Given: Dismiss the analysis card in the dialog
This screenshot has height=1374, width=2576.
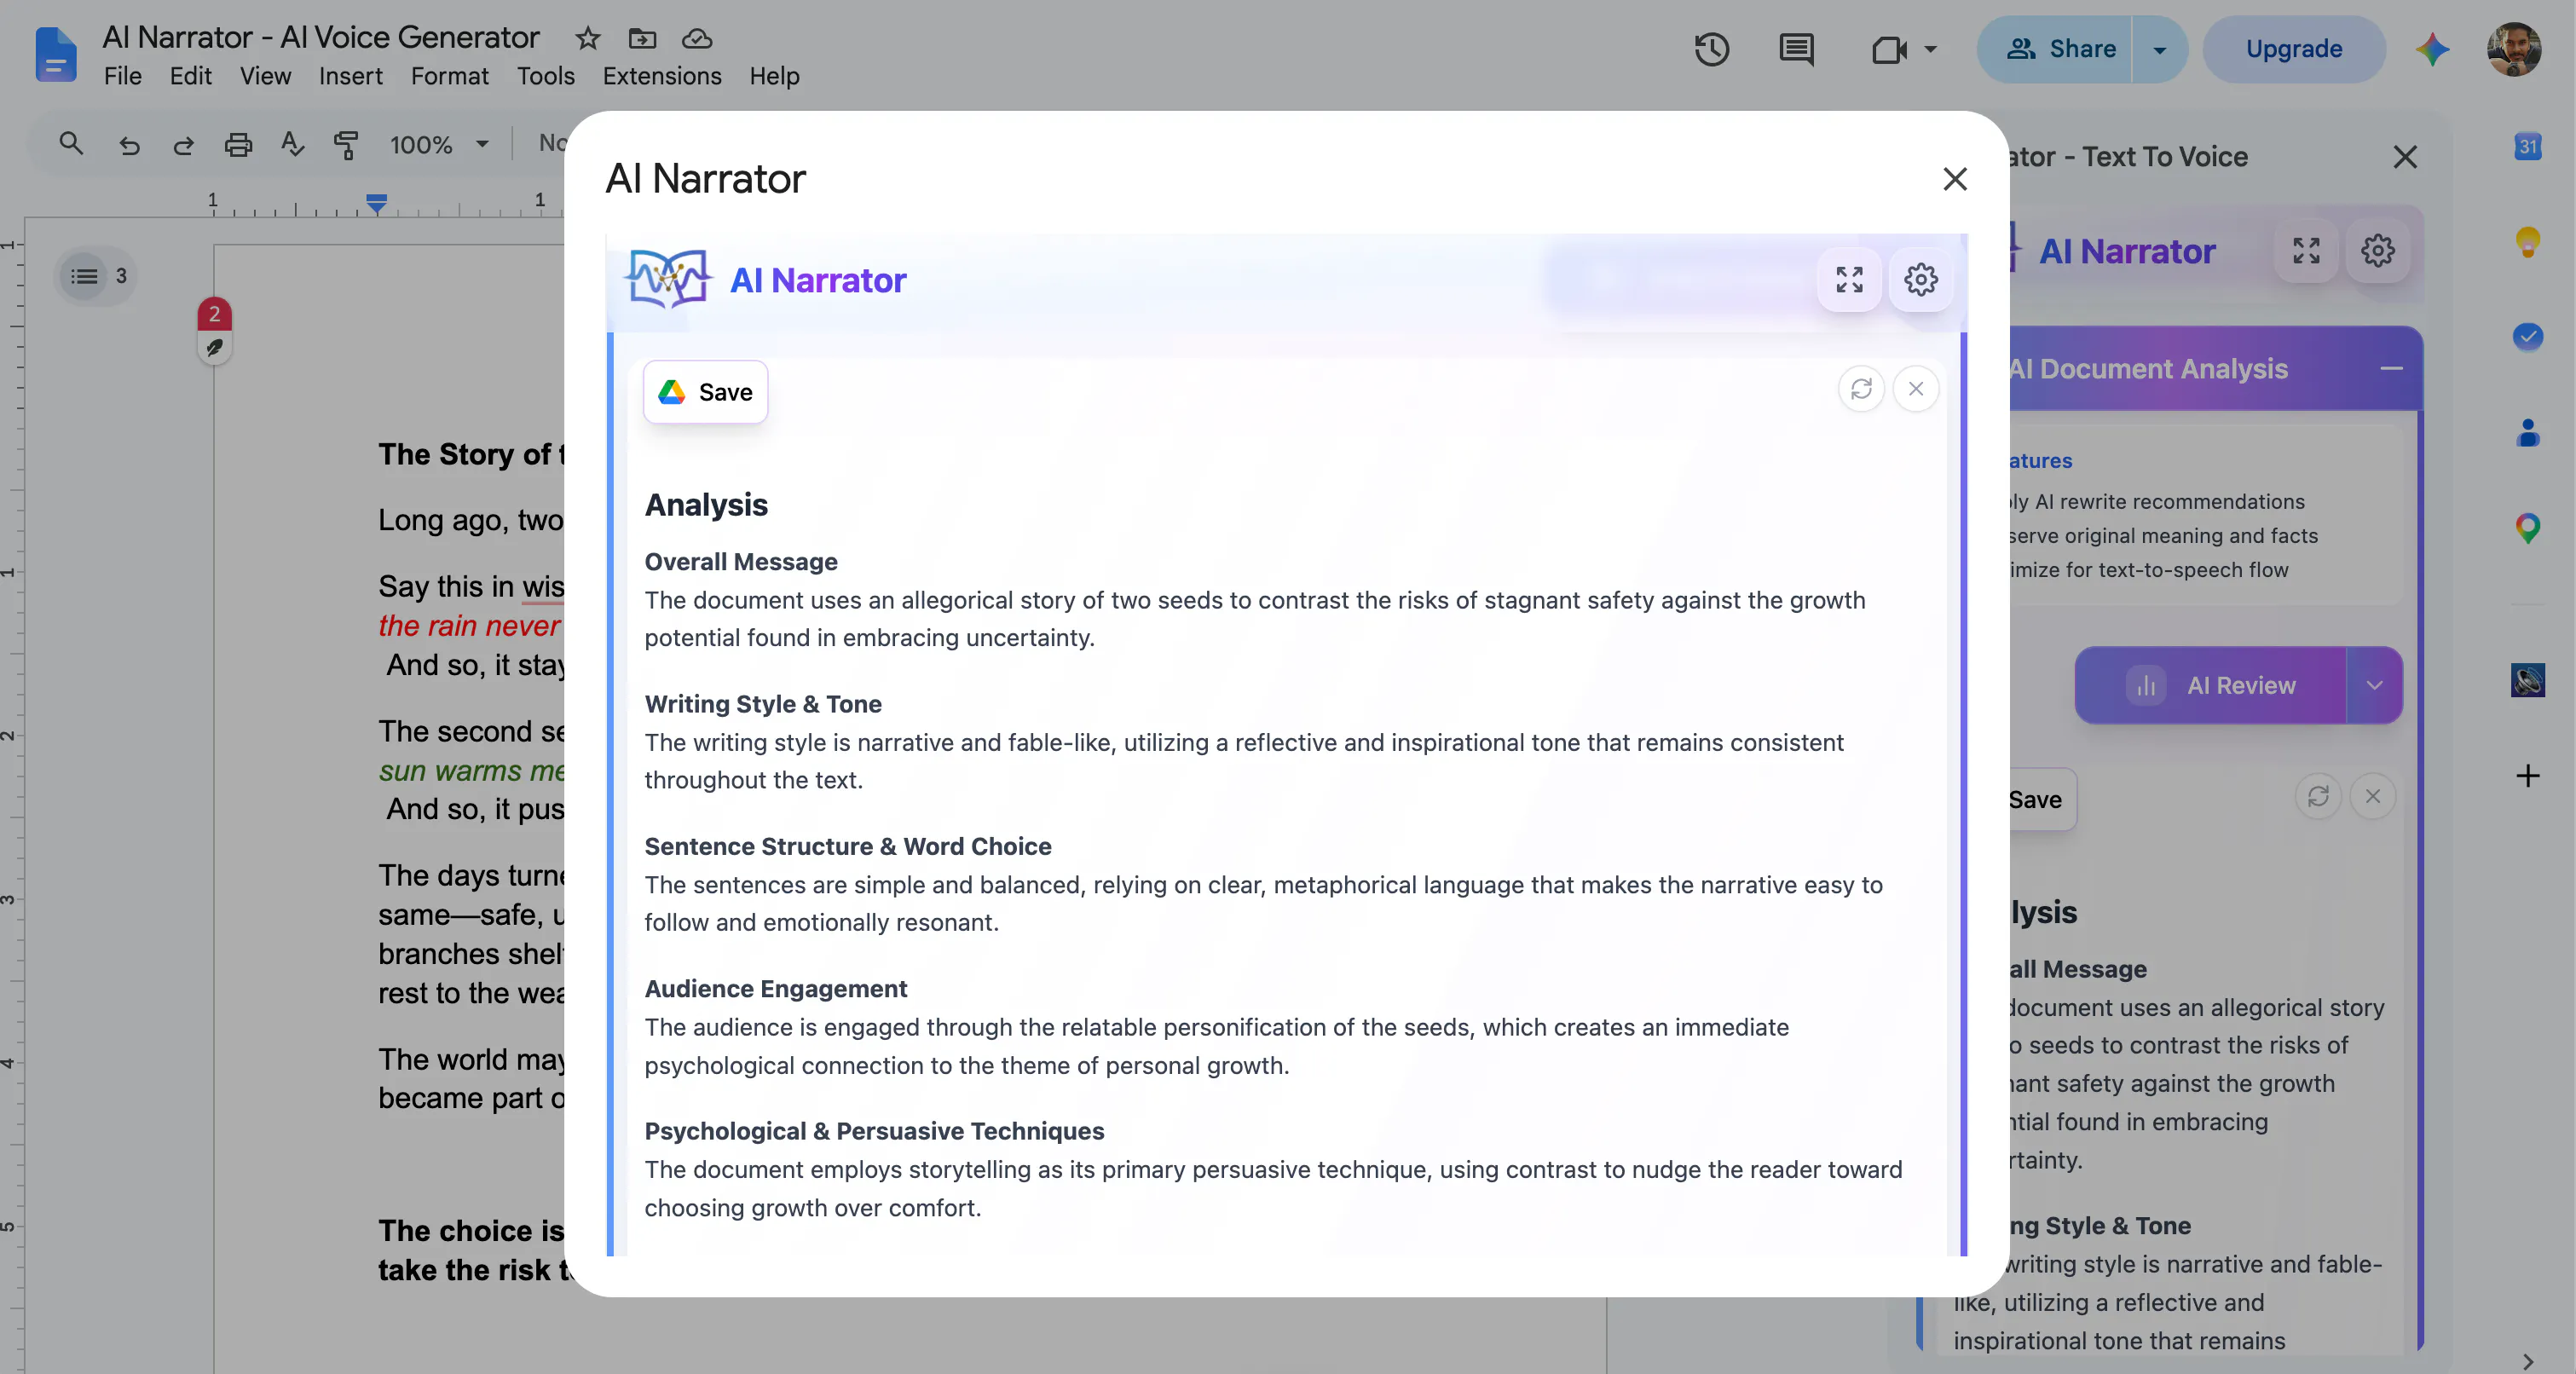Looking at the screenshot, I should point(1916,388).
